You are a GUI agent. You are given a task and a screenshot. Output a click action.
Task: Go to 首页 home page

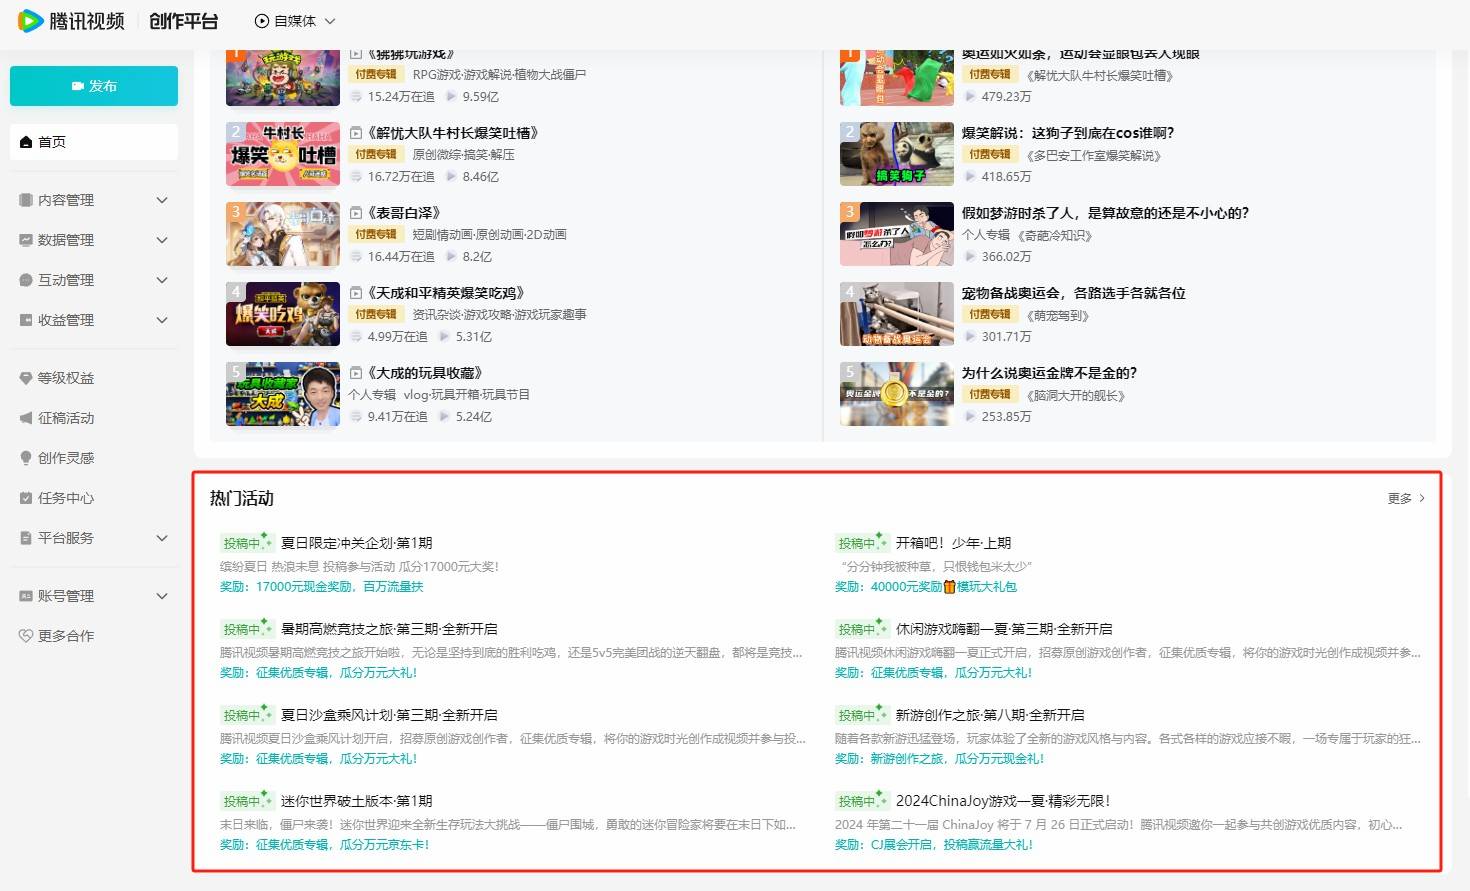pos(94,142)
